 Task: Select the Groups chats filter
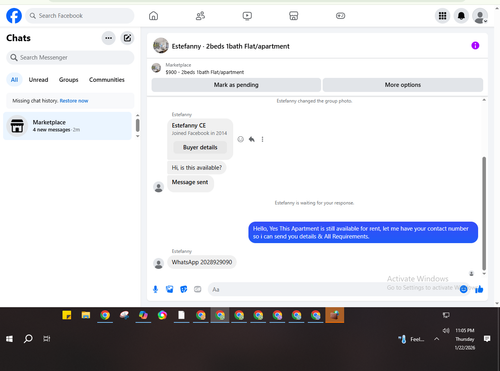pos(68,80)
